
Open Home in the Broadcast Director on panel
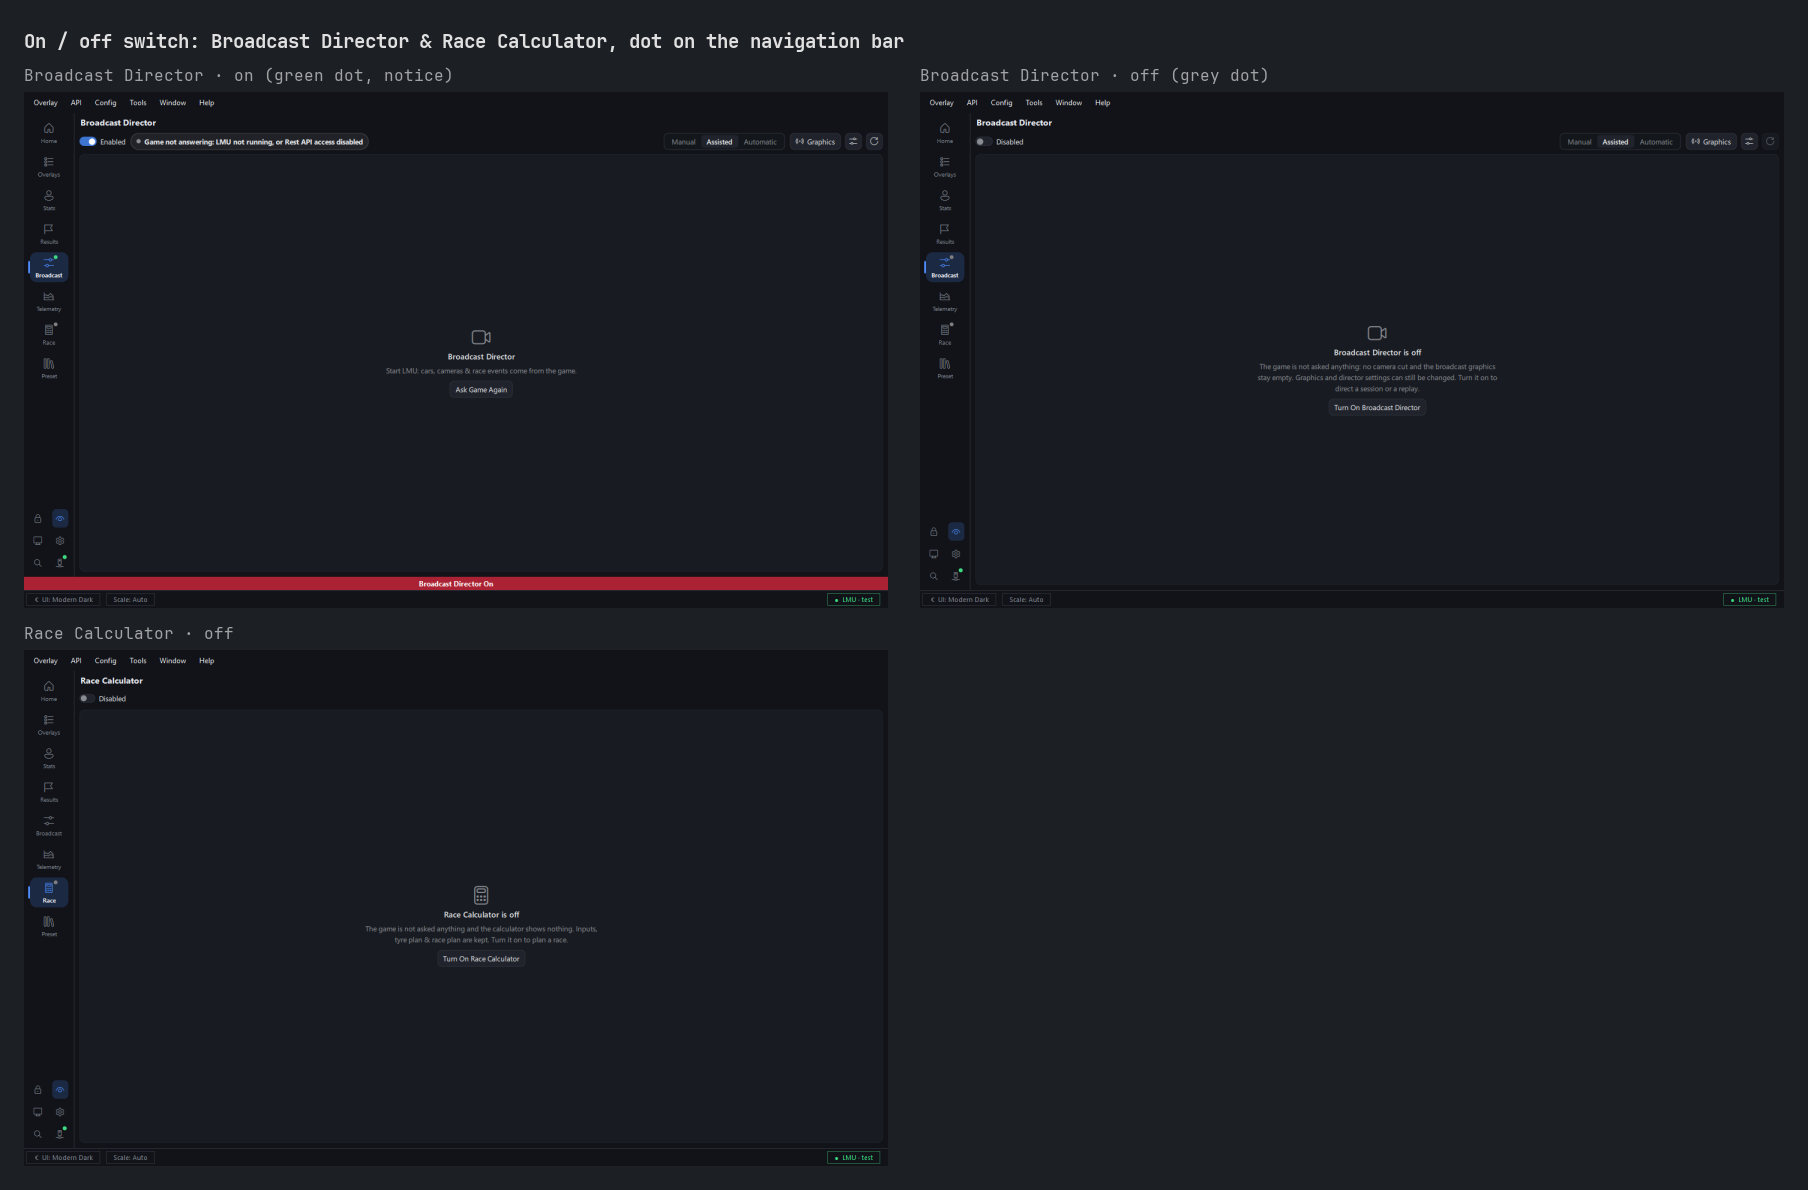49,132
